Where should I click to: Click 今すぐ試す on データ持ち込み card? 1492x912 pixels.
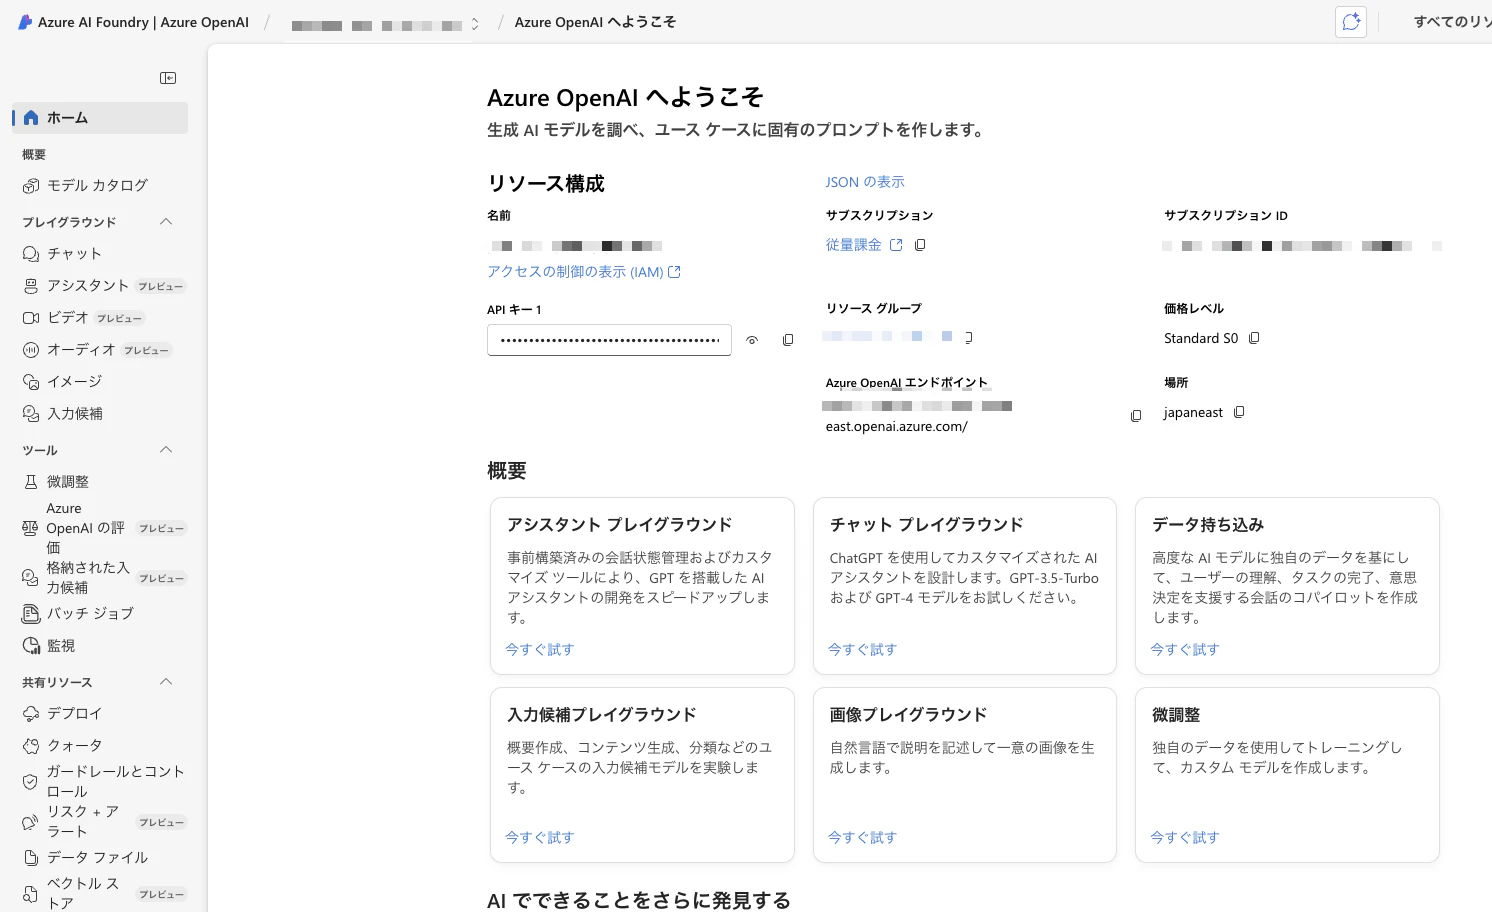pyautogui.click(x=1185, y=649)
